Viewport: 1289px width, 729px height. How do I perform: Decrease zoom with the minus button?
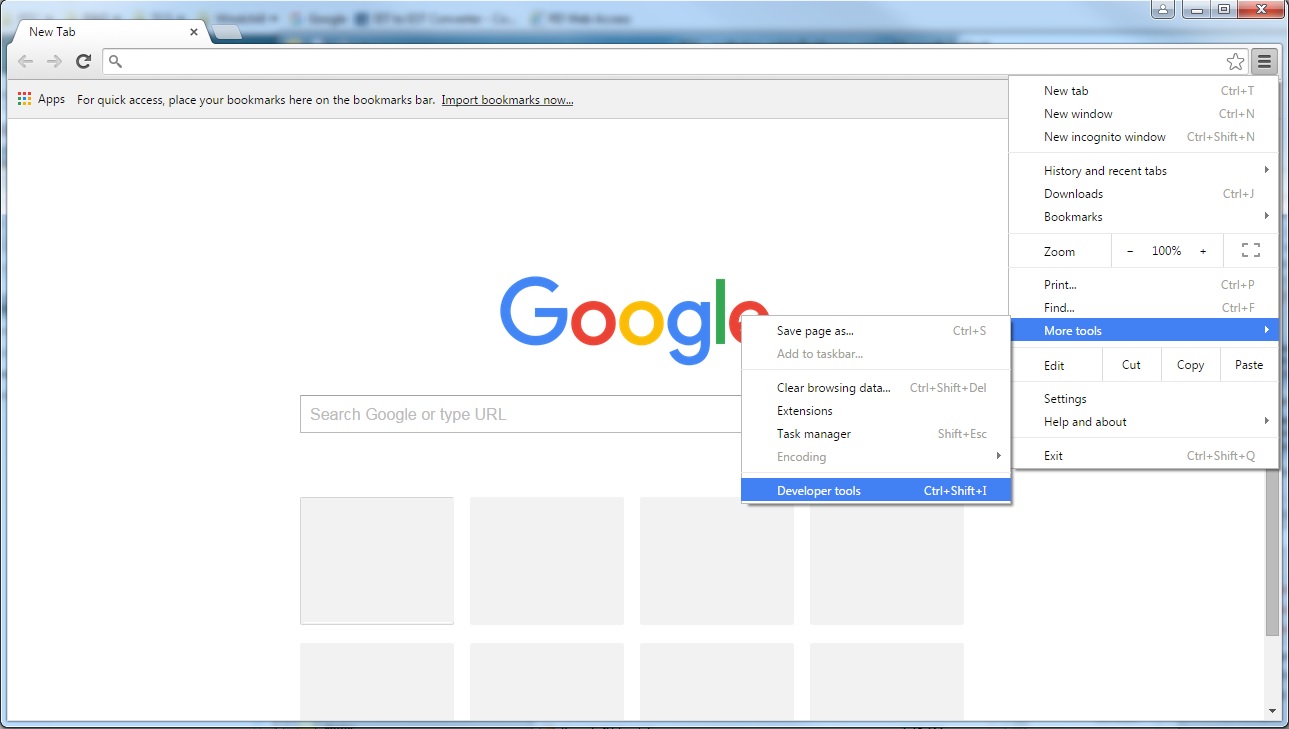click(x=1130, y=251)
